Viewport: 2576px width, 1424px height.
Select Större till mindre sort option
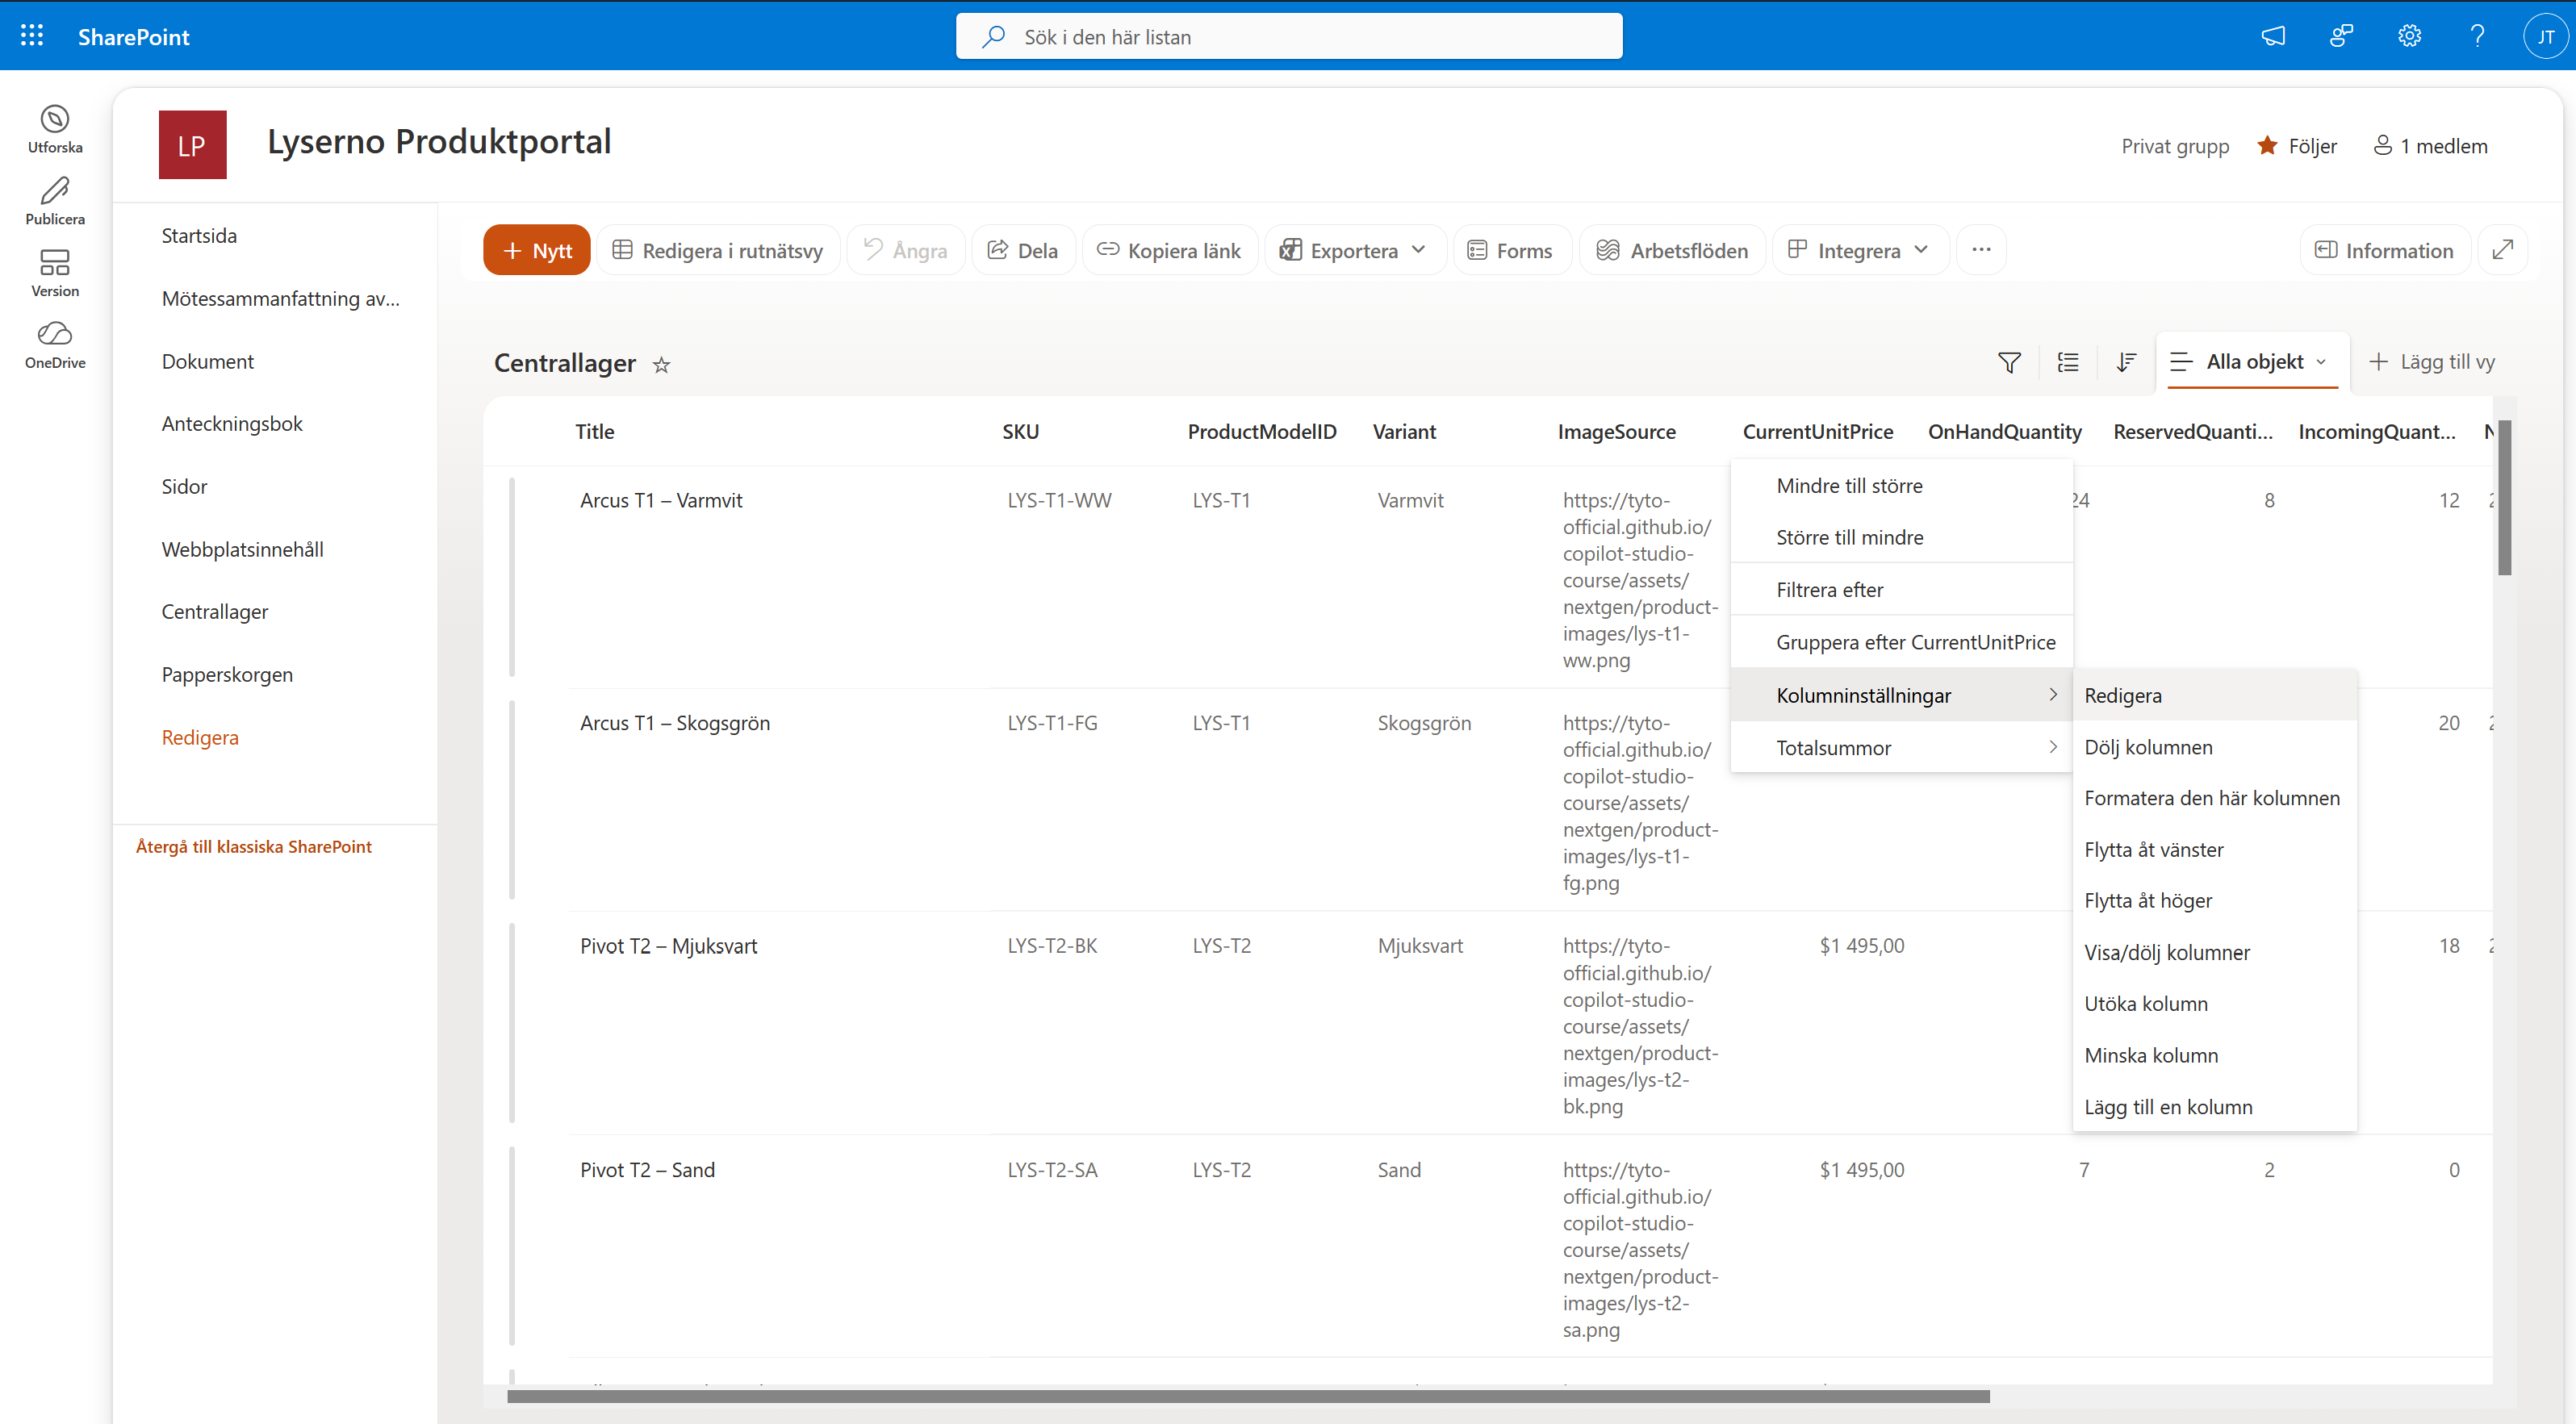tap(1901, 537)
